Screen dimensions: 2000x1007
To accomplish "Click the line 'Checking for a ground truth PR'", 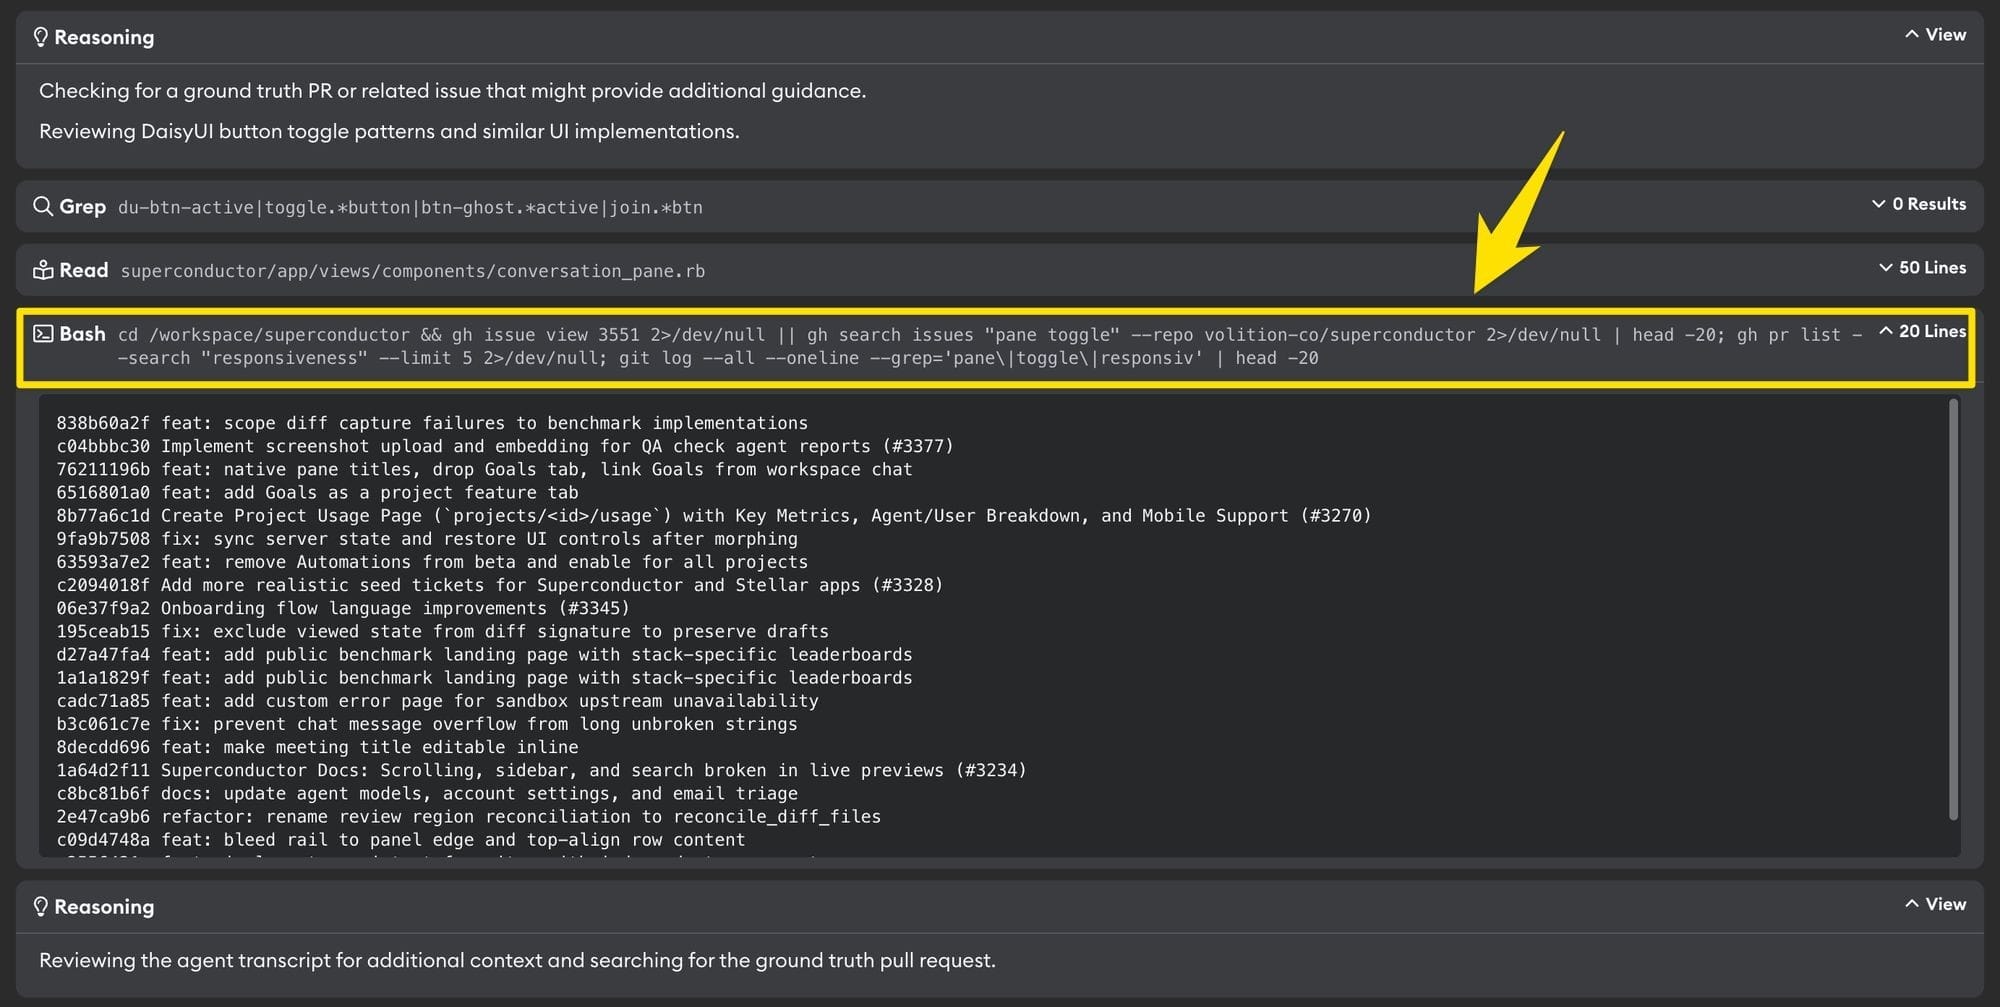I will (452, 91).
